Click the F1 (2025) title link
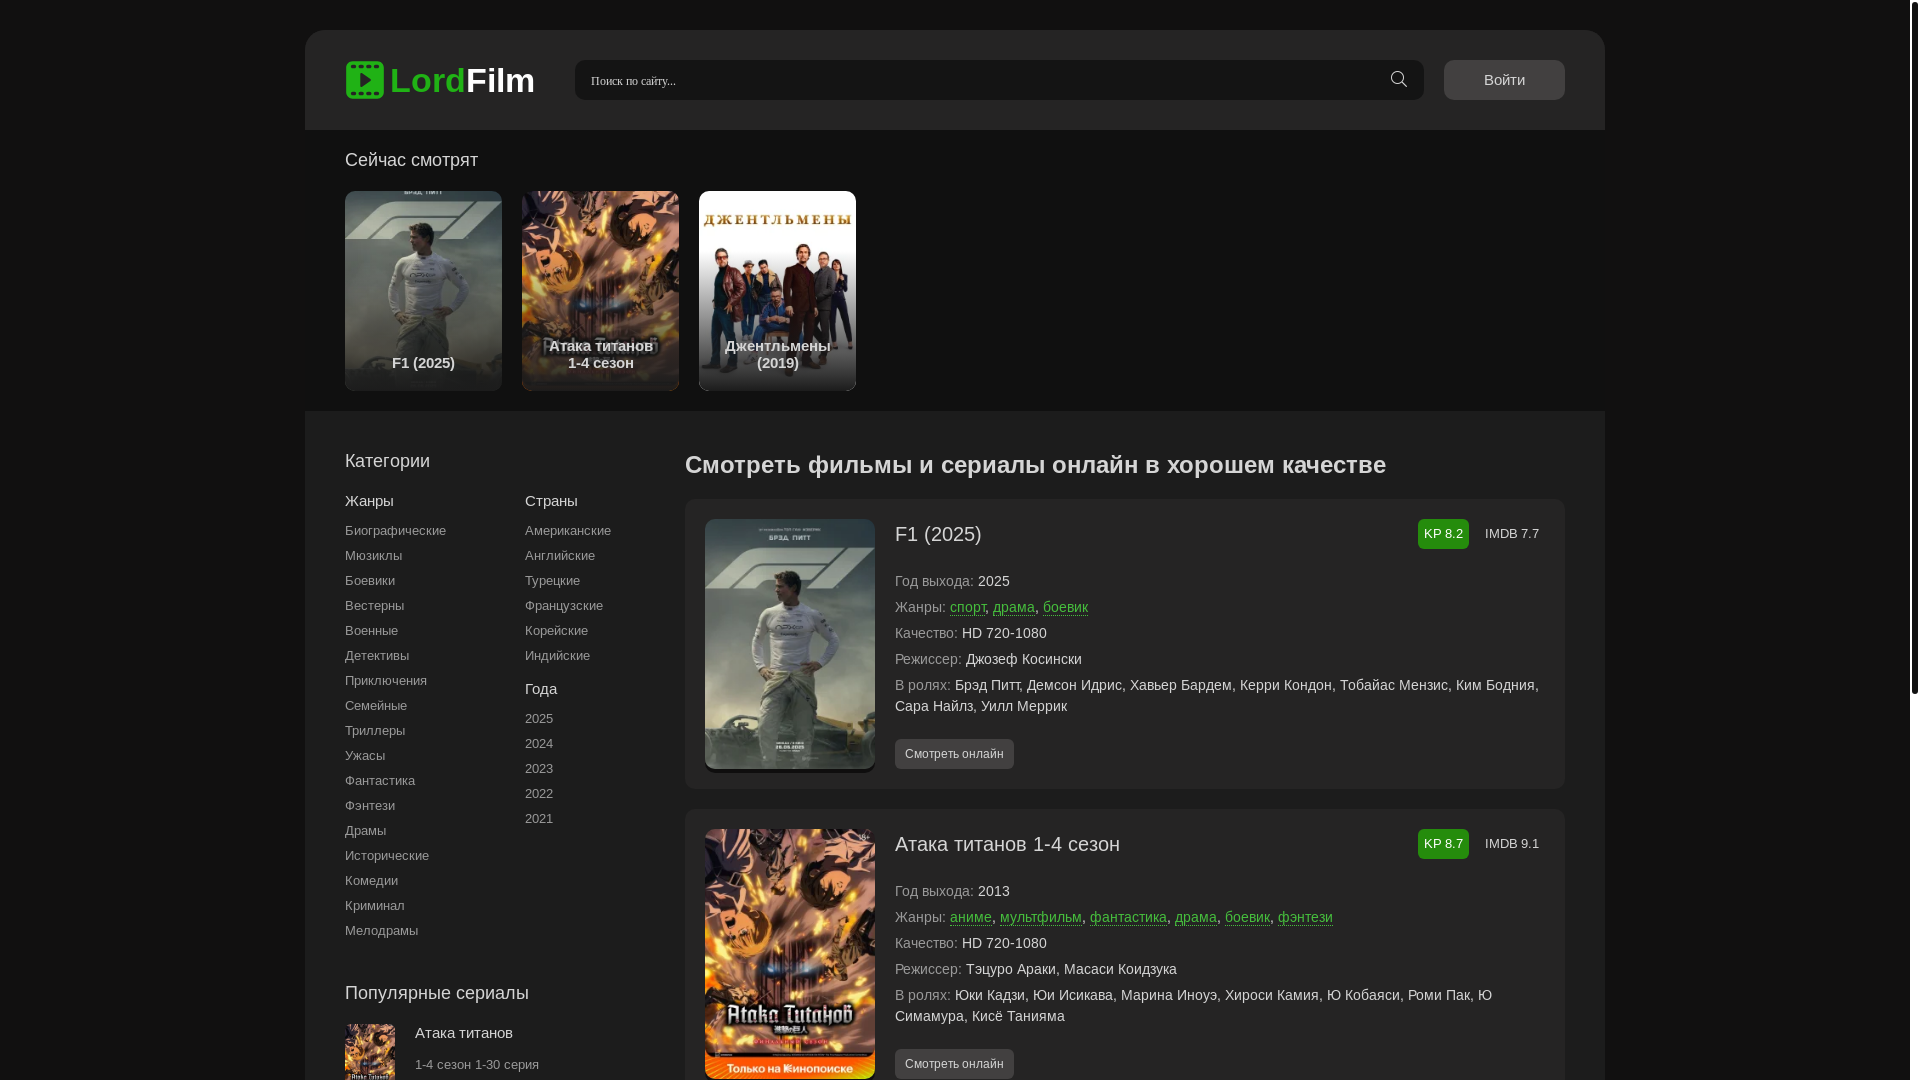 pyautogui.click(x=938, y=534)
